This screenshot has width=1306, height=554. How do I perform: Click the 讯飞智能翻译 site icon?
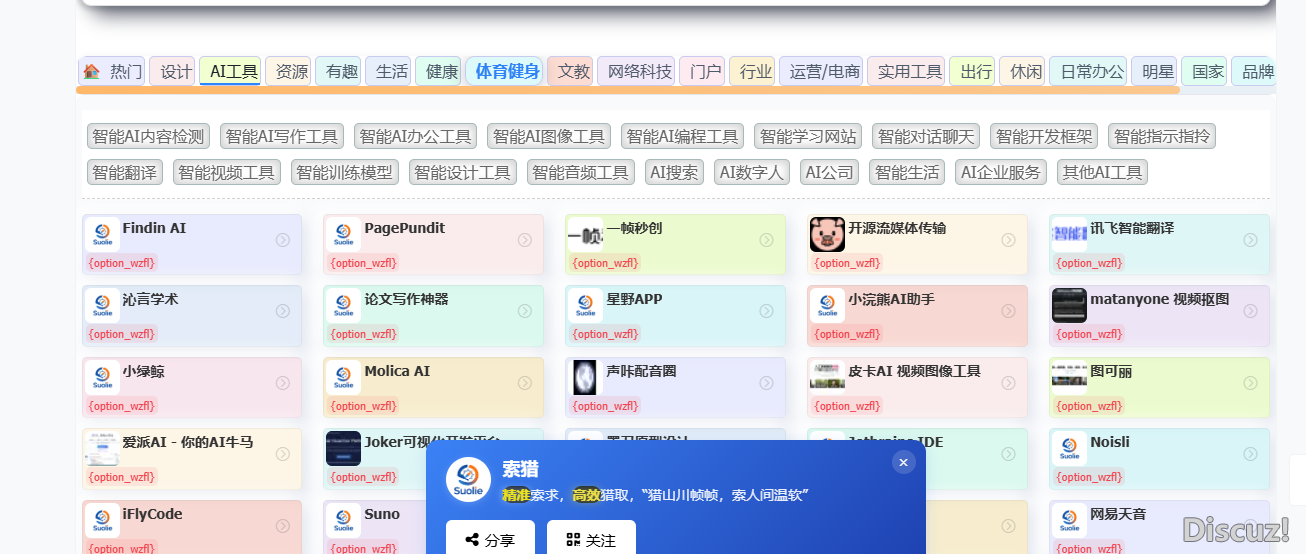[x=1069, y=235]
